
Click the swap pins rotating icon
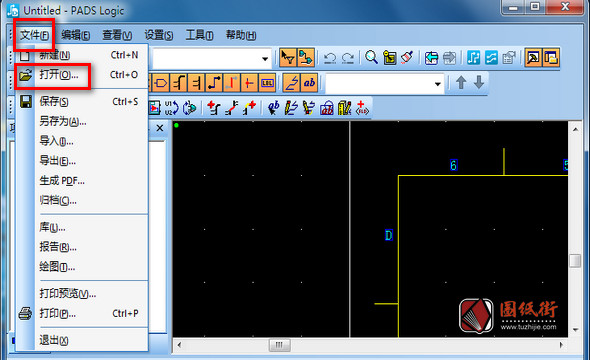189,108
